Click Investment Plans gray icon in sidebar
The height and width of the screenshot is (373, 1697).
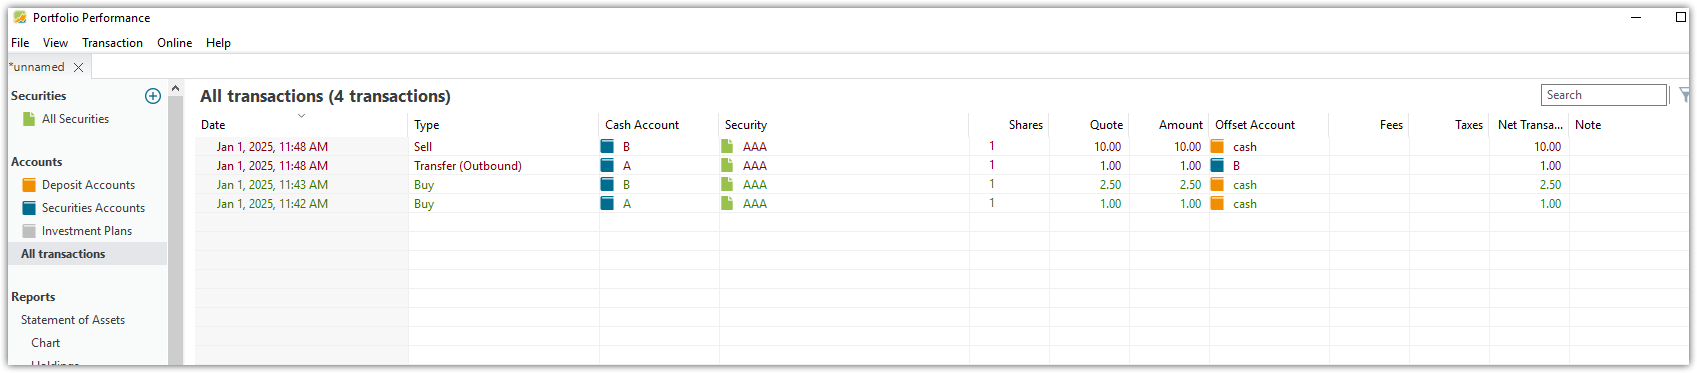29,231
